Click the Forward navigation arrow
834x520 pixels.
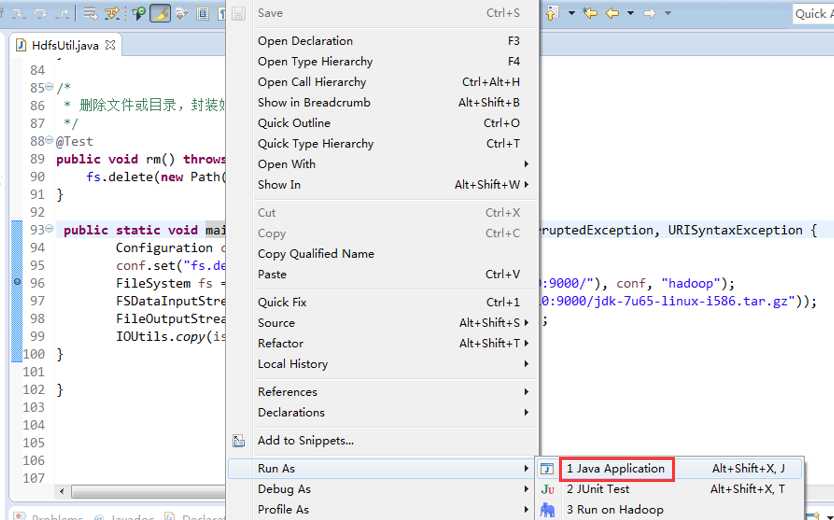click(649, 13)
